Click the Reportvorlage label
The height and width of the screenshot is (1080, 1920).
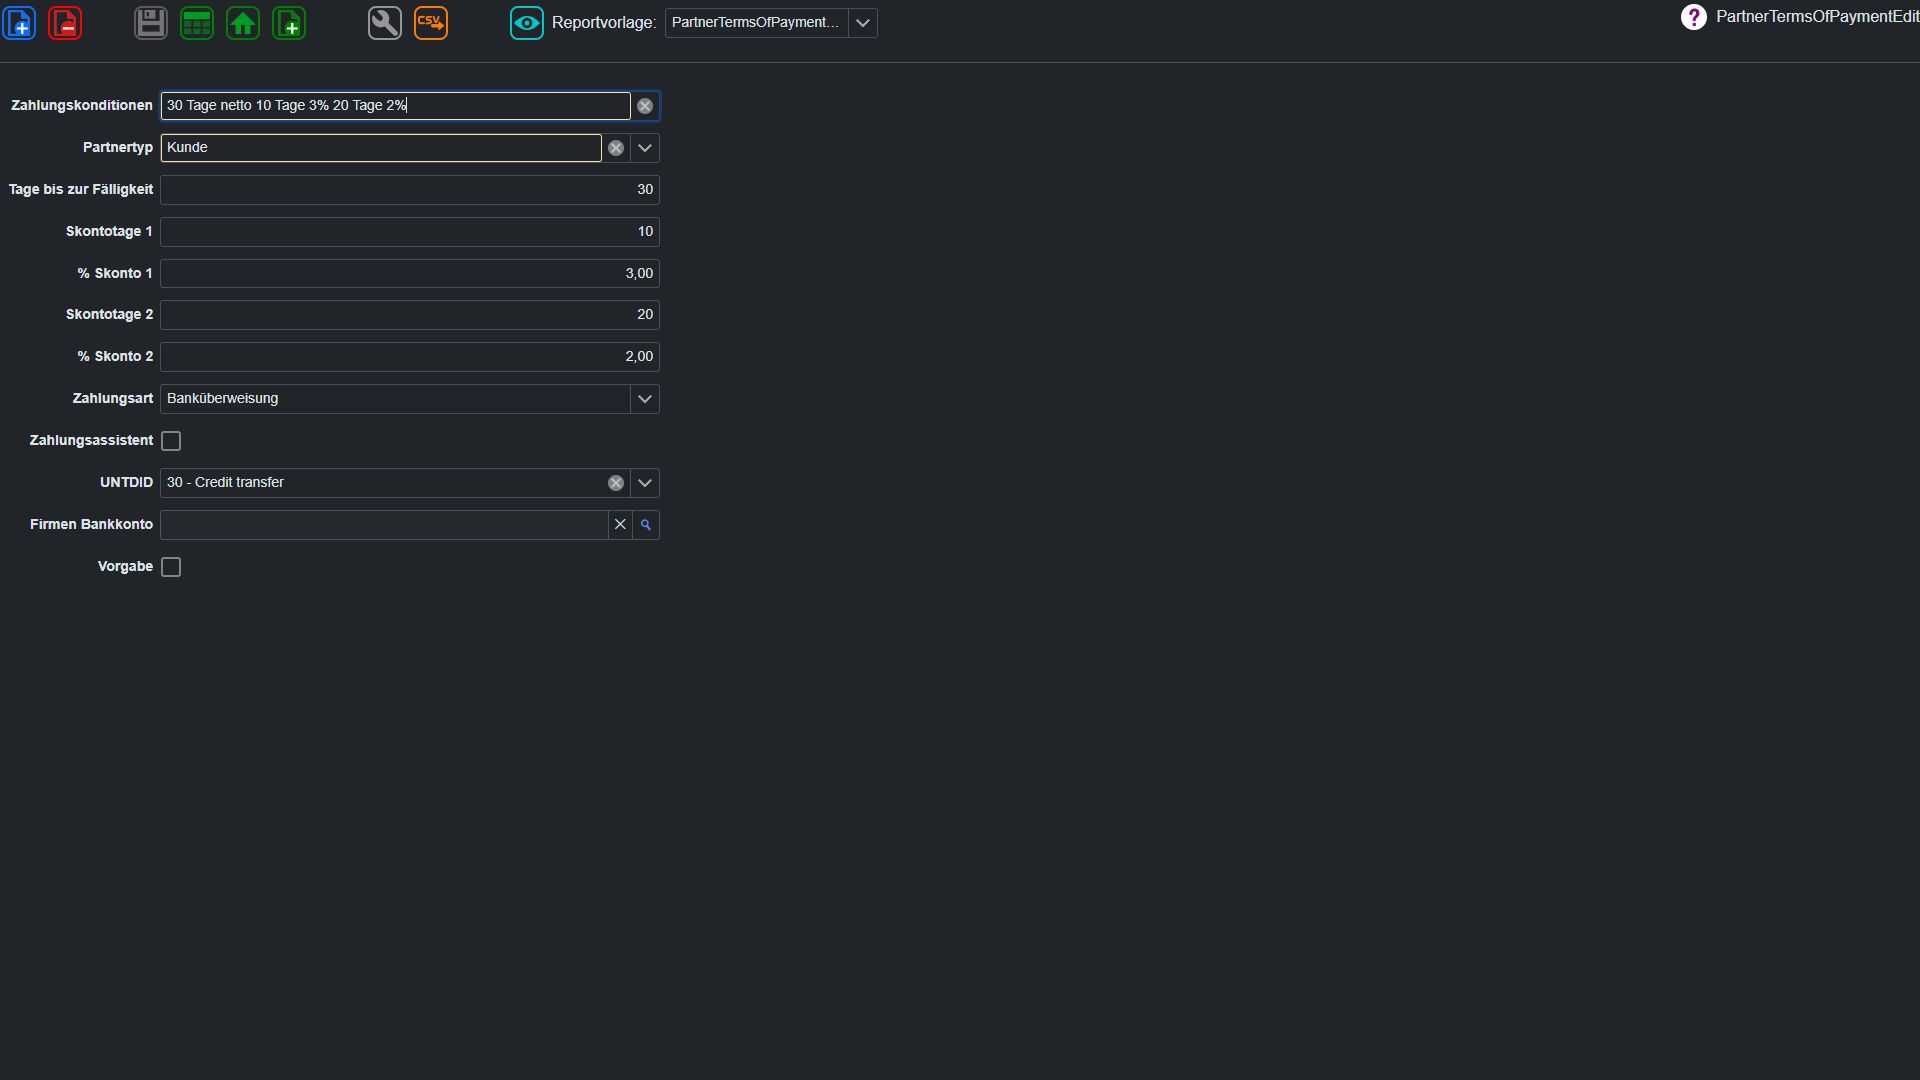pos(604,23)
